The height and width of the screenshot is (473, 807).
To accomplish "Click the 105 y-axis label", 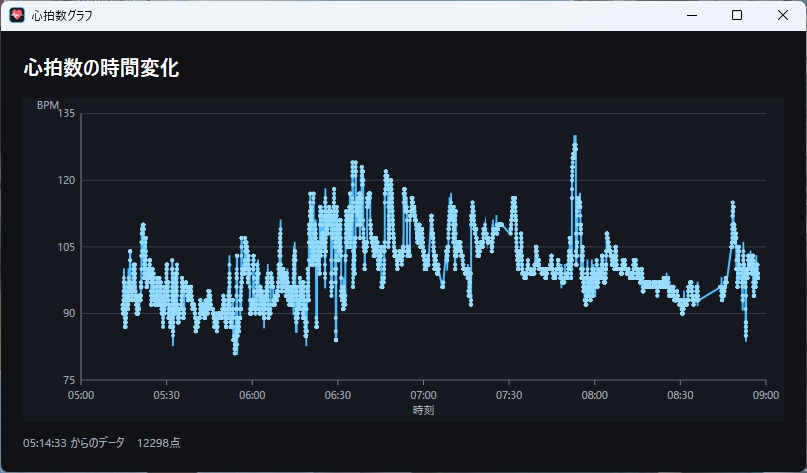I will pyautogui.click(x=66, y=247).
